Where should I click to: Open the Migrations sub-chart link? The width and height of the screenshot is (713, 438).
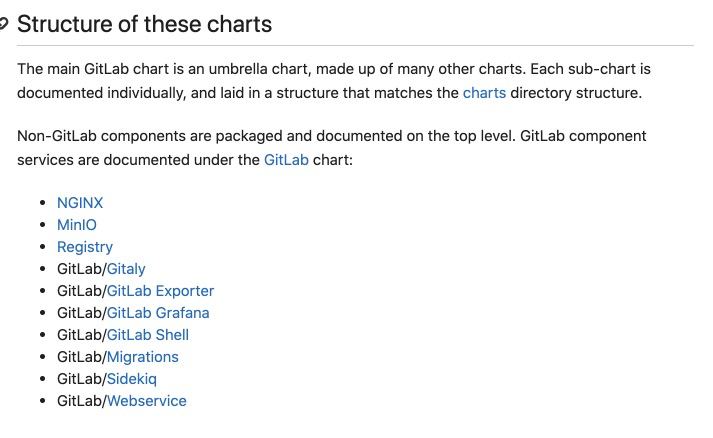(x=142, y=357)
